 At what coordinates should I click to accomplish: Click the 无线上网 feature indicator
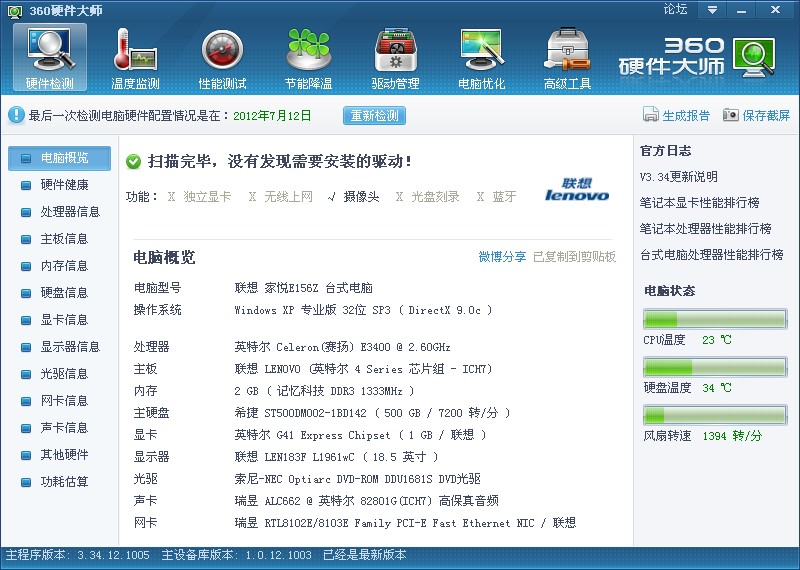point(280,196)
